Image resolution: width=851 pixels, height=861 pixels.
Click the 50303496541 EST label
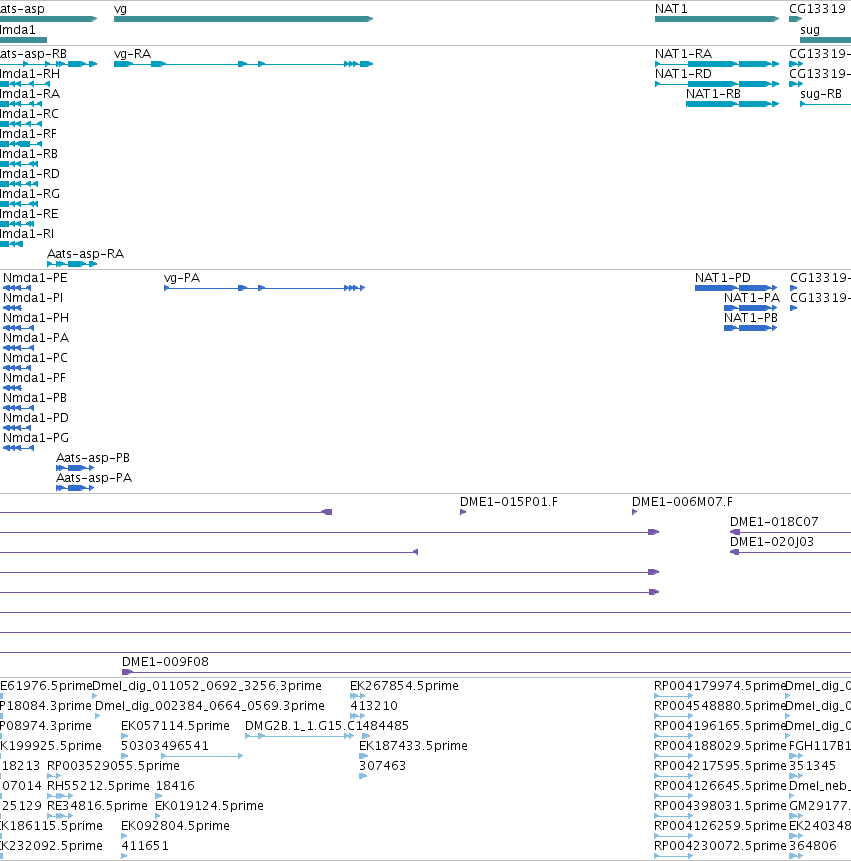(165, 746)
